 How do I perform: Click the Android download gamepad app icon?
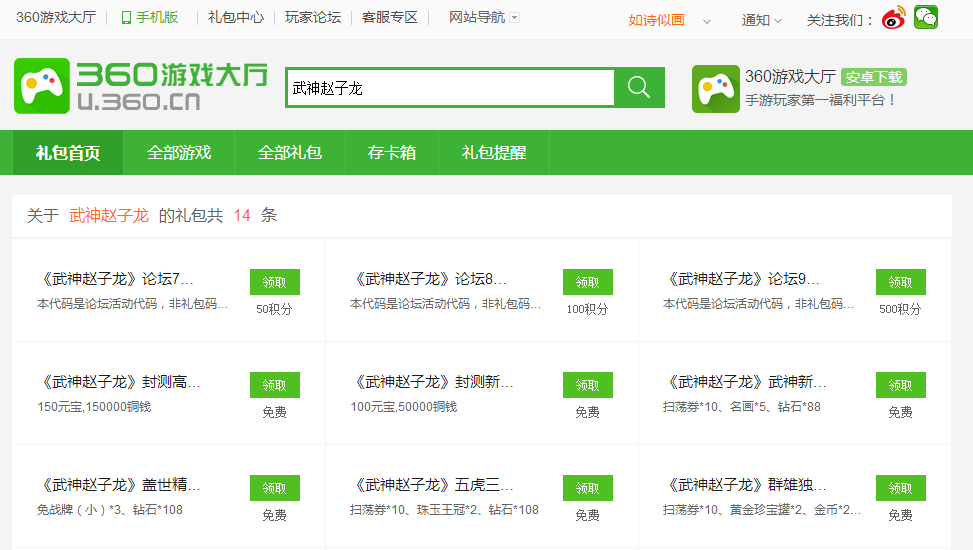(x=716, y=89)
